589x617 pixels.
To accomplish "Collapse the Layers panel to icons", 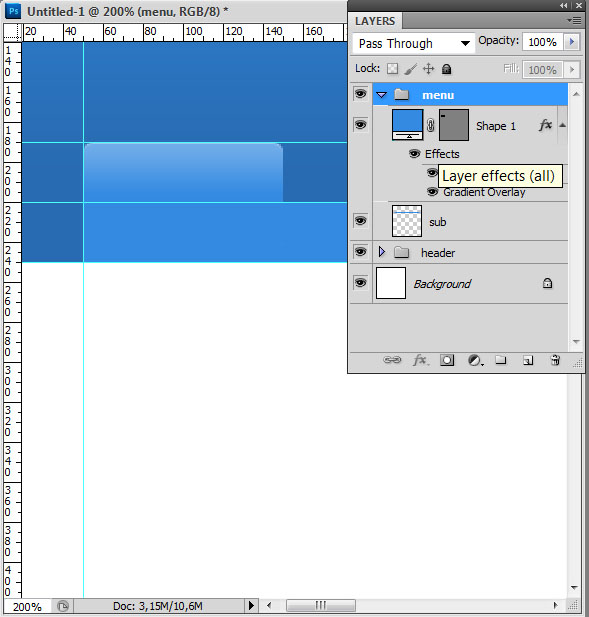I will click(x=564, y=6).
